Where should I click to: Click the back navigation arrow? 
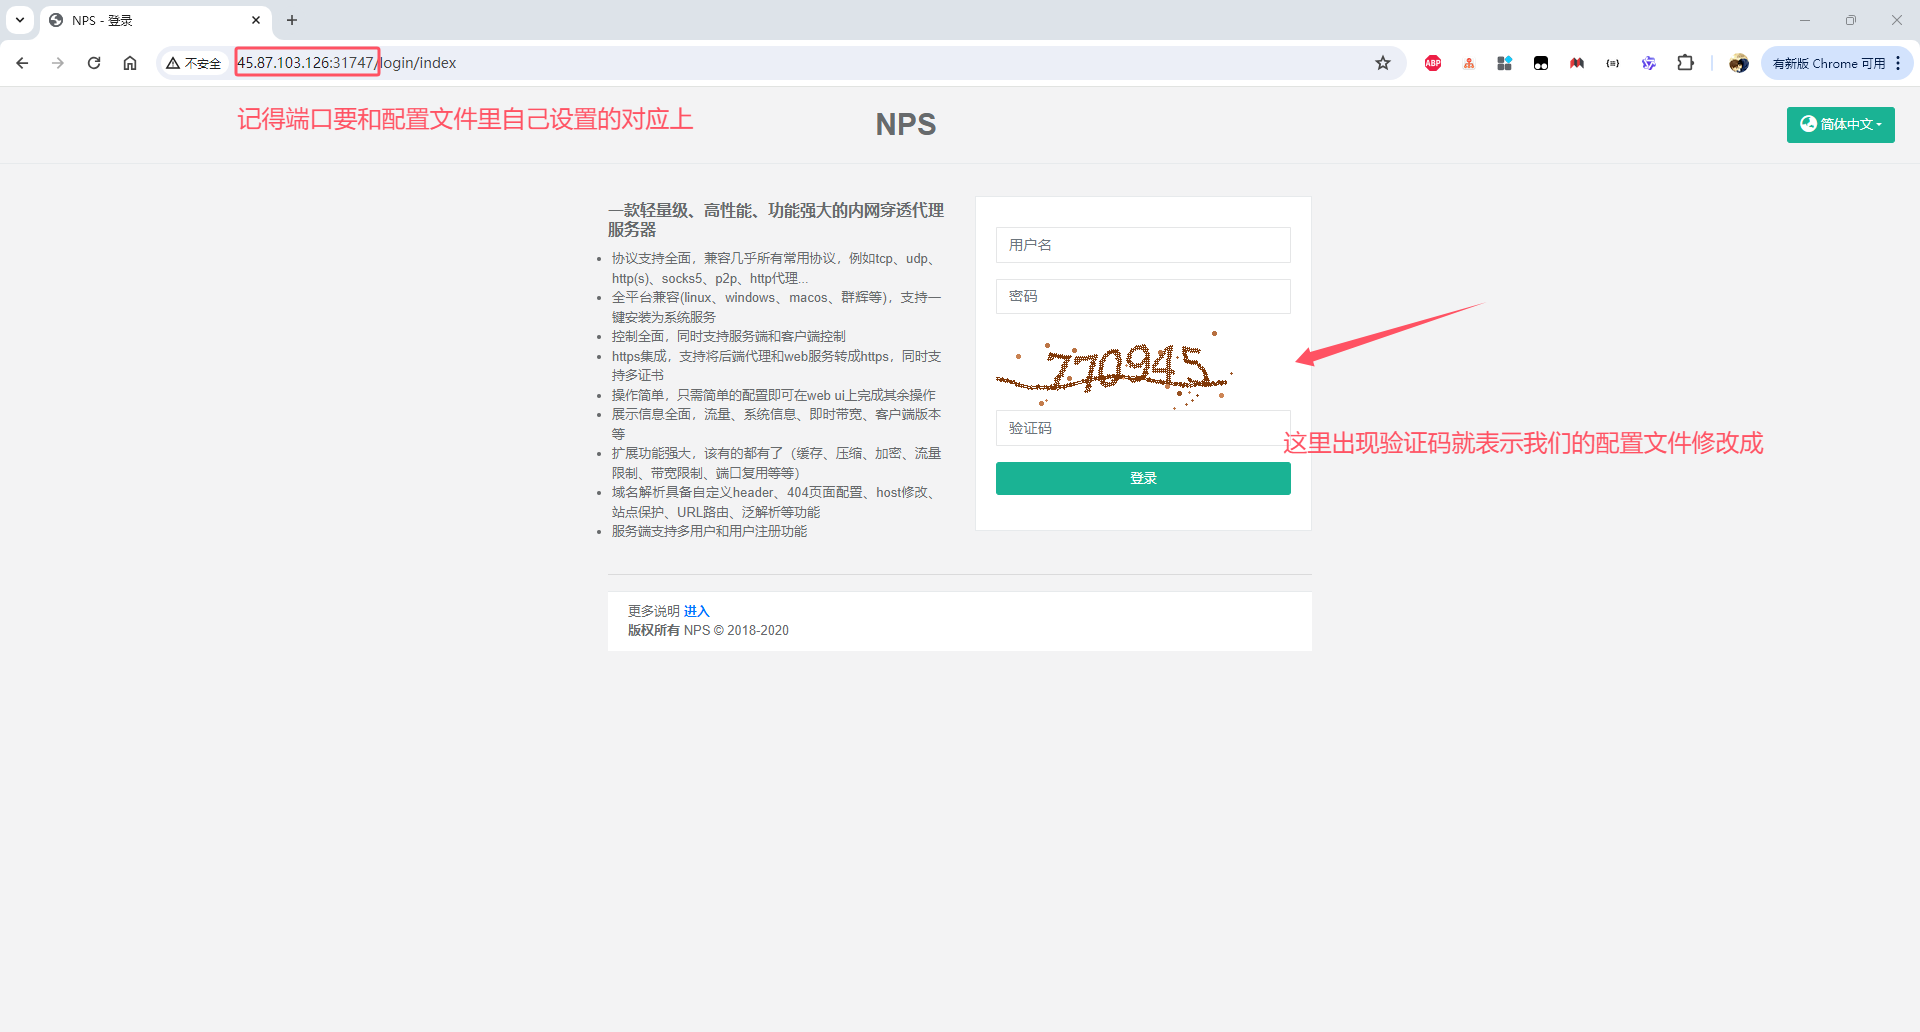22,63
